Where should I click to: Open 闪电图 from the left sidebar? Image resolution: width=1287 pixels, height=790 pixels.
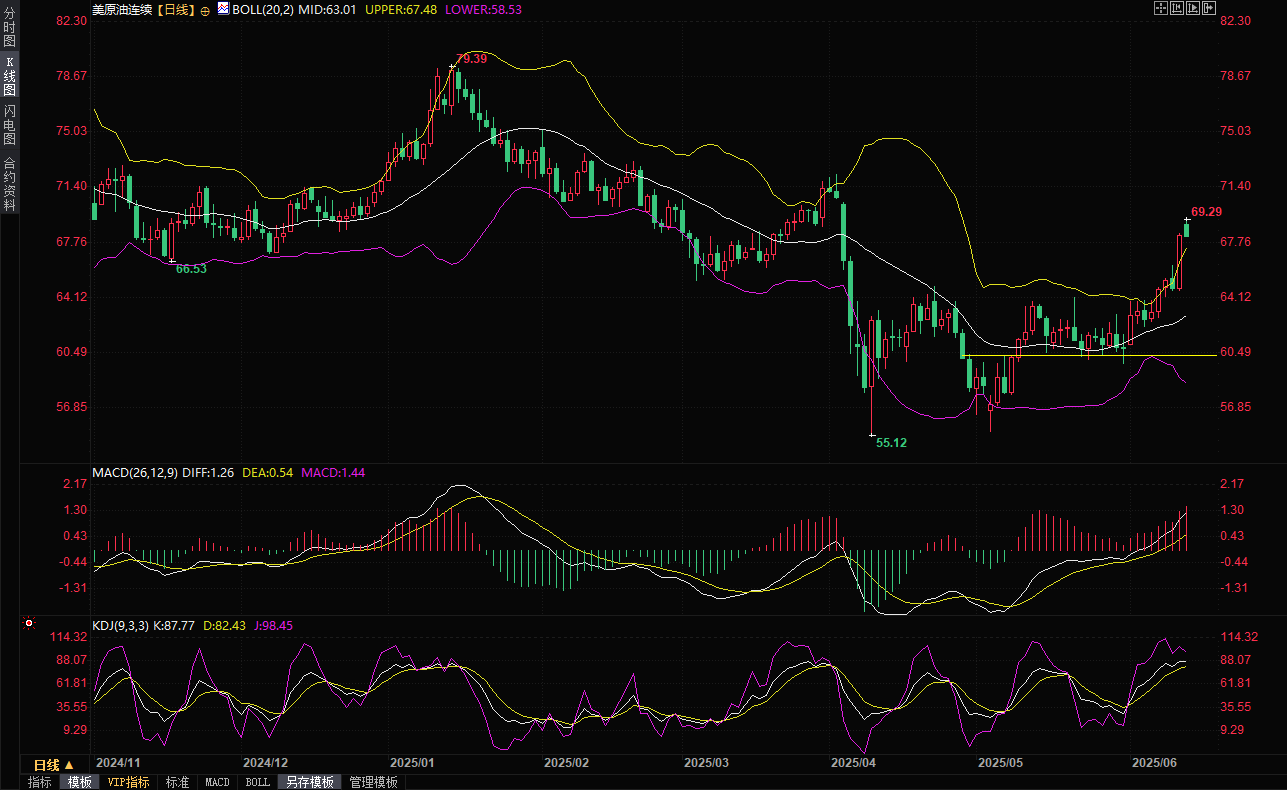click(x=9, y=124)
